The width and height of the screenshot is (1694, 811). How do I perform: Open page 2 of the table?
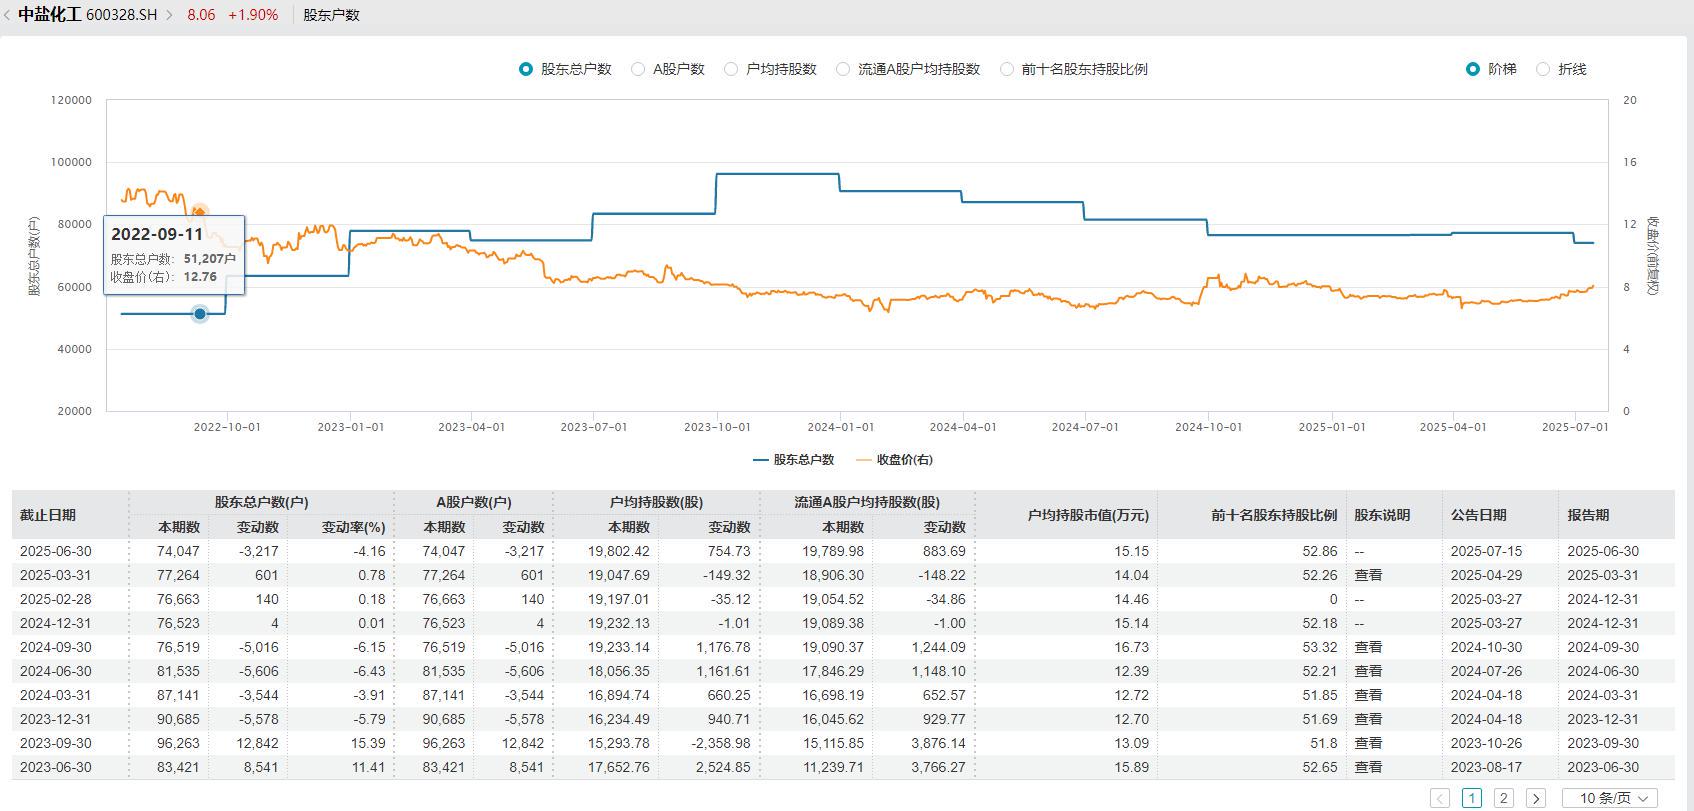(1504, 798)
